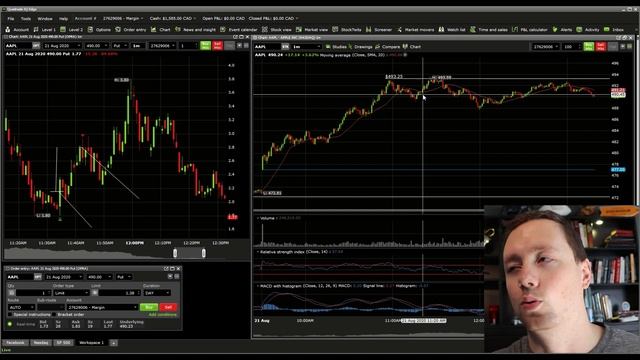The image size is (640, 360).
Task: Open Order type Limit dropdown
Action: coord(71,293)
